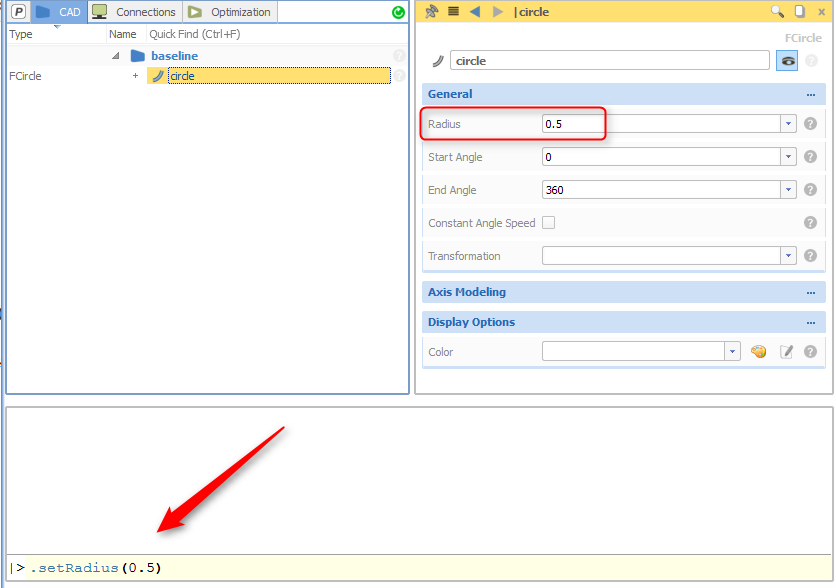Open the Radius dropdown arrow
The width and height of the screenshot is (836, 588).
(788, 124)
